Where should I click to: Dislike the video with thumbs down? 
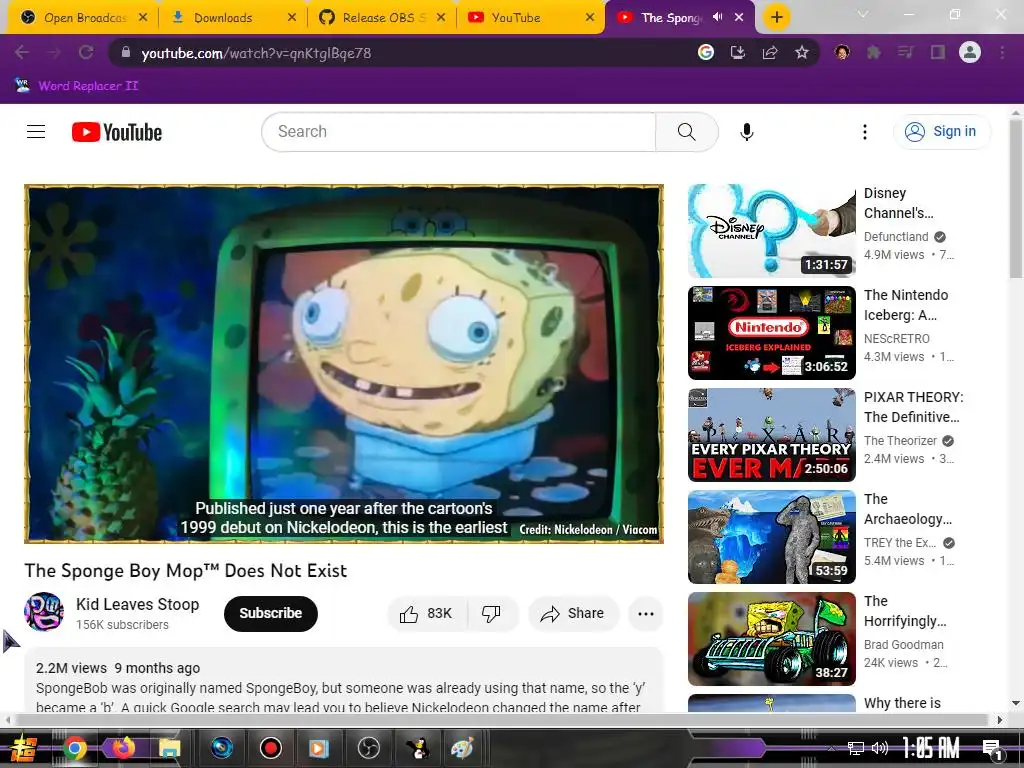click(x=492, y=614)
